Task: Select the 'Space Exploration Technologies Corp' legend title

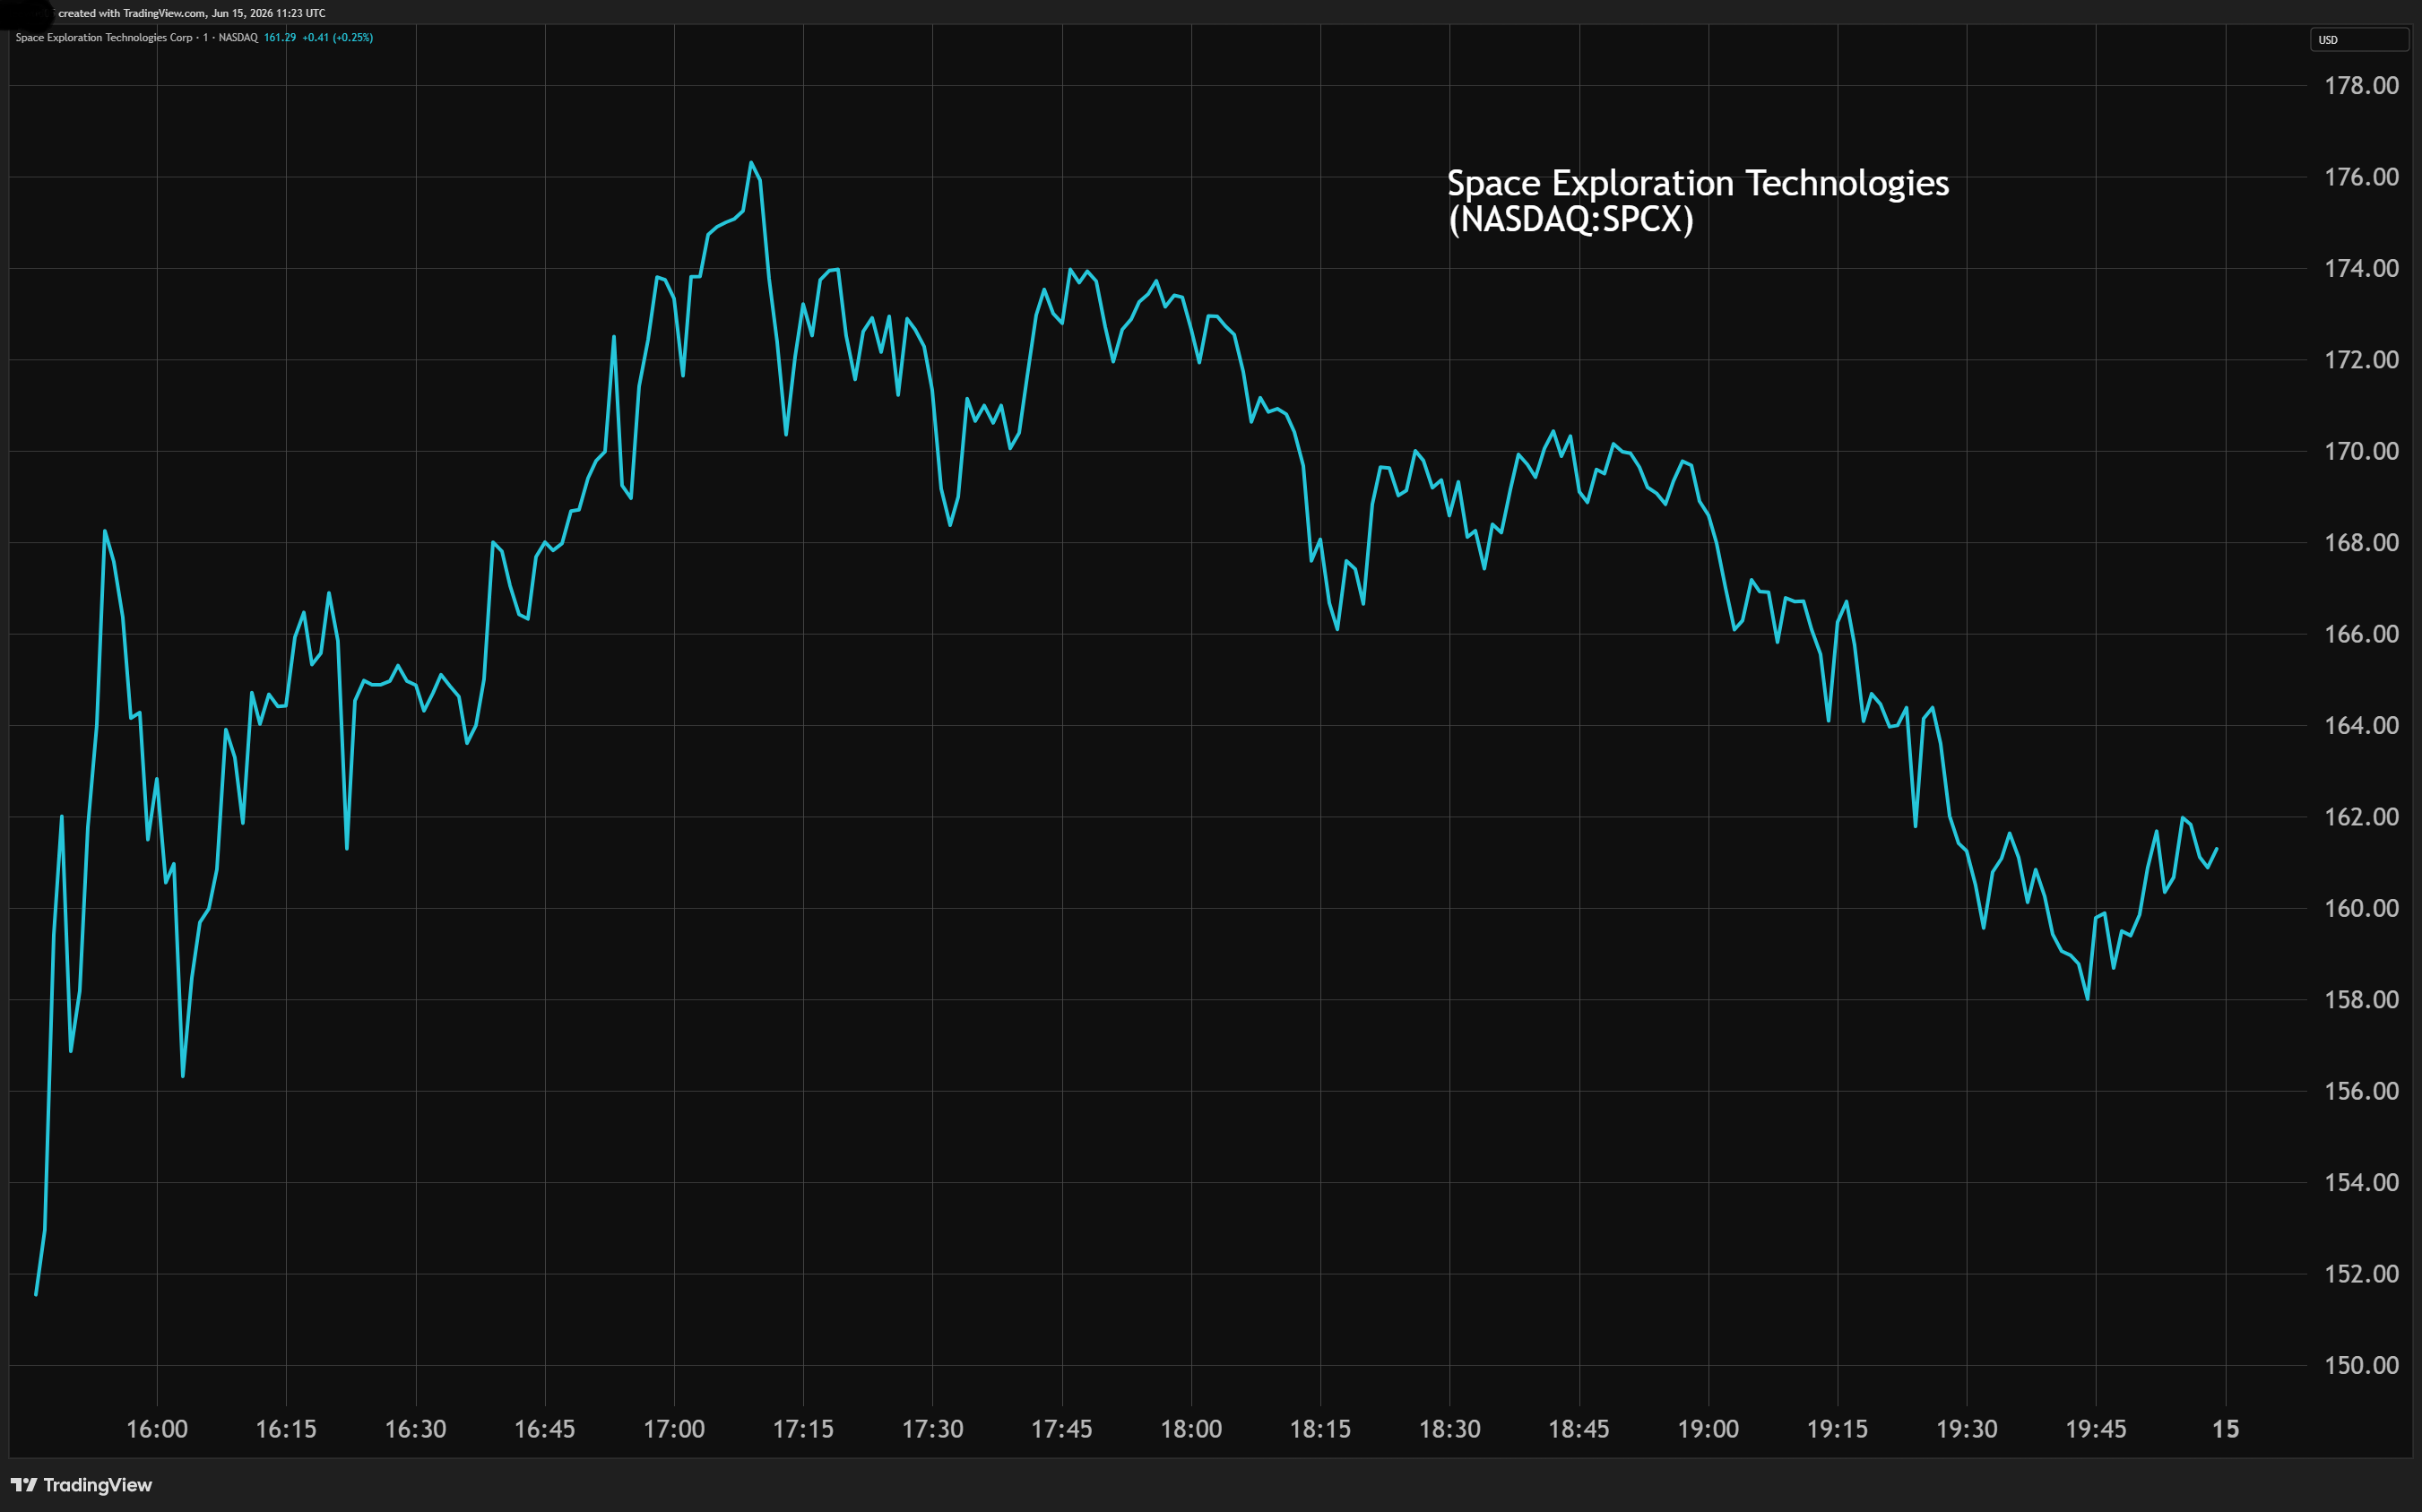Action: pos(104,38)
